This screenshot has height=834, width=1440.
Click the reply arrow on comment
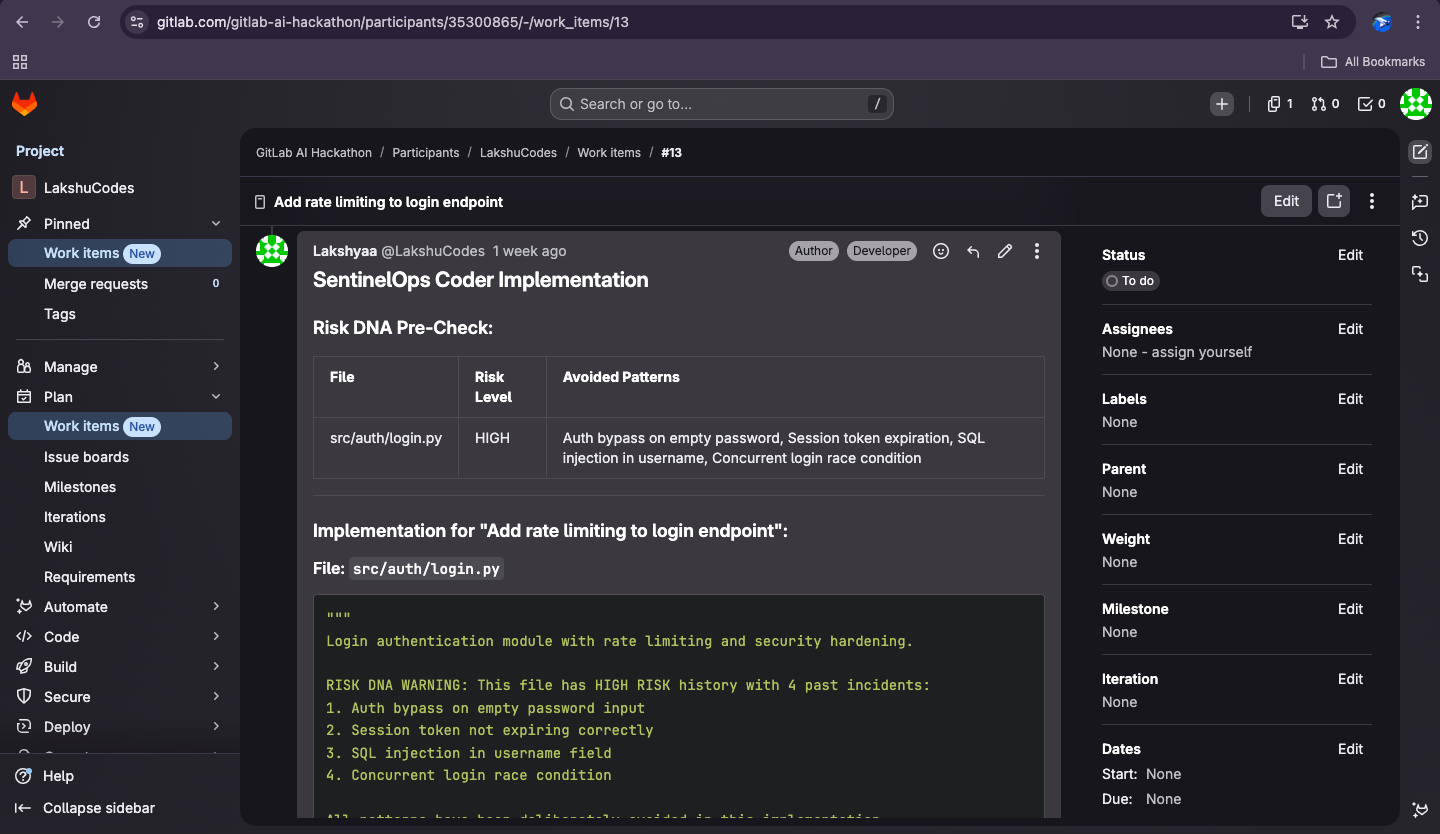click(x=973, y=251)
